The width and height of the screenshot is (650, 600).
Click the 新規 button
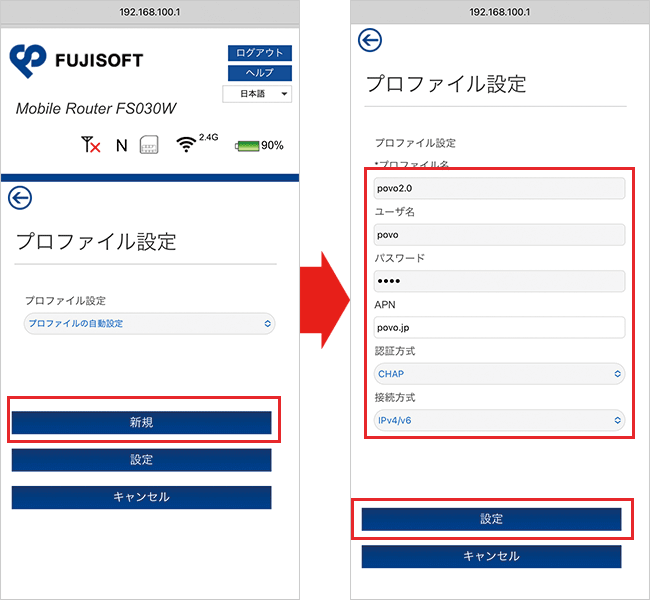click(x=141, y=423)
